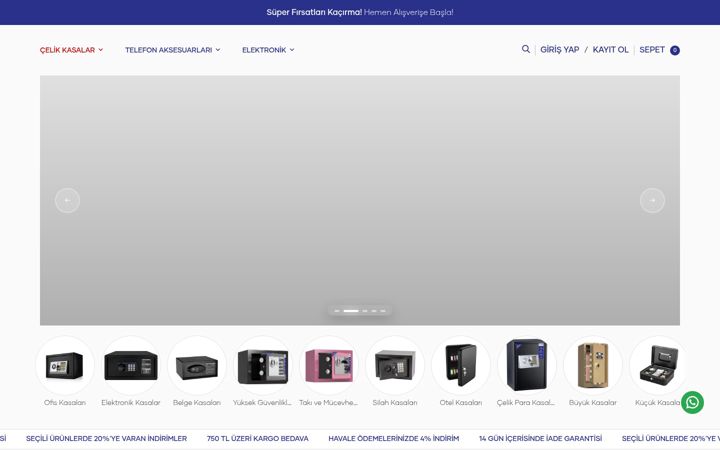Open Küçük Kasalar cash box image
Viewport: 720px width, 450px height.
(658, 366)
